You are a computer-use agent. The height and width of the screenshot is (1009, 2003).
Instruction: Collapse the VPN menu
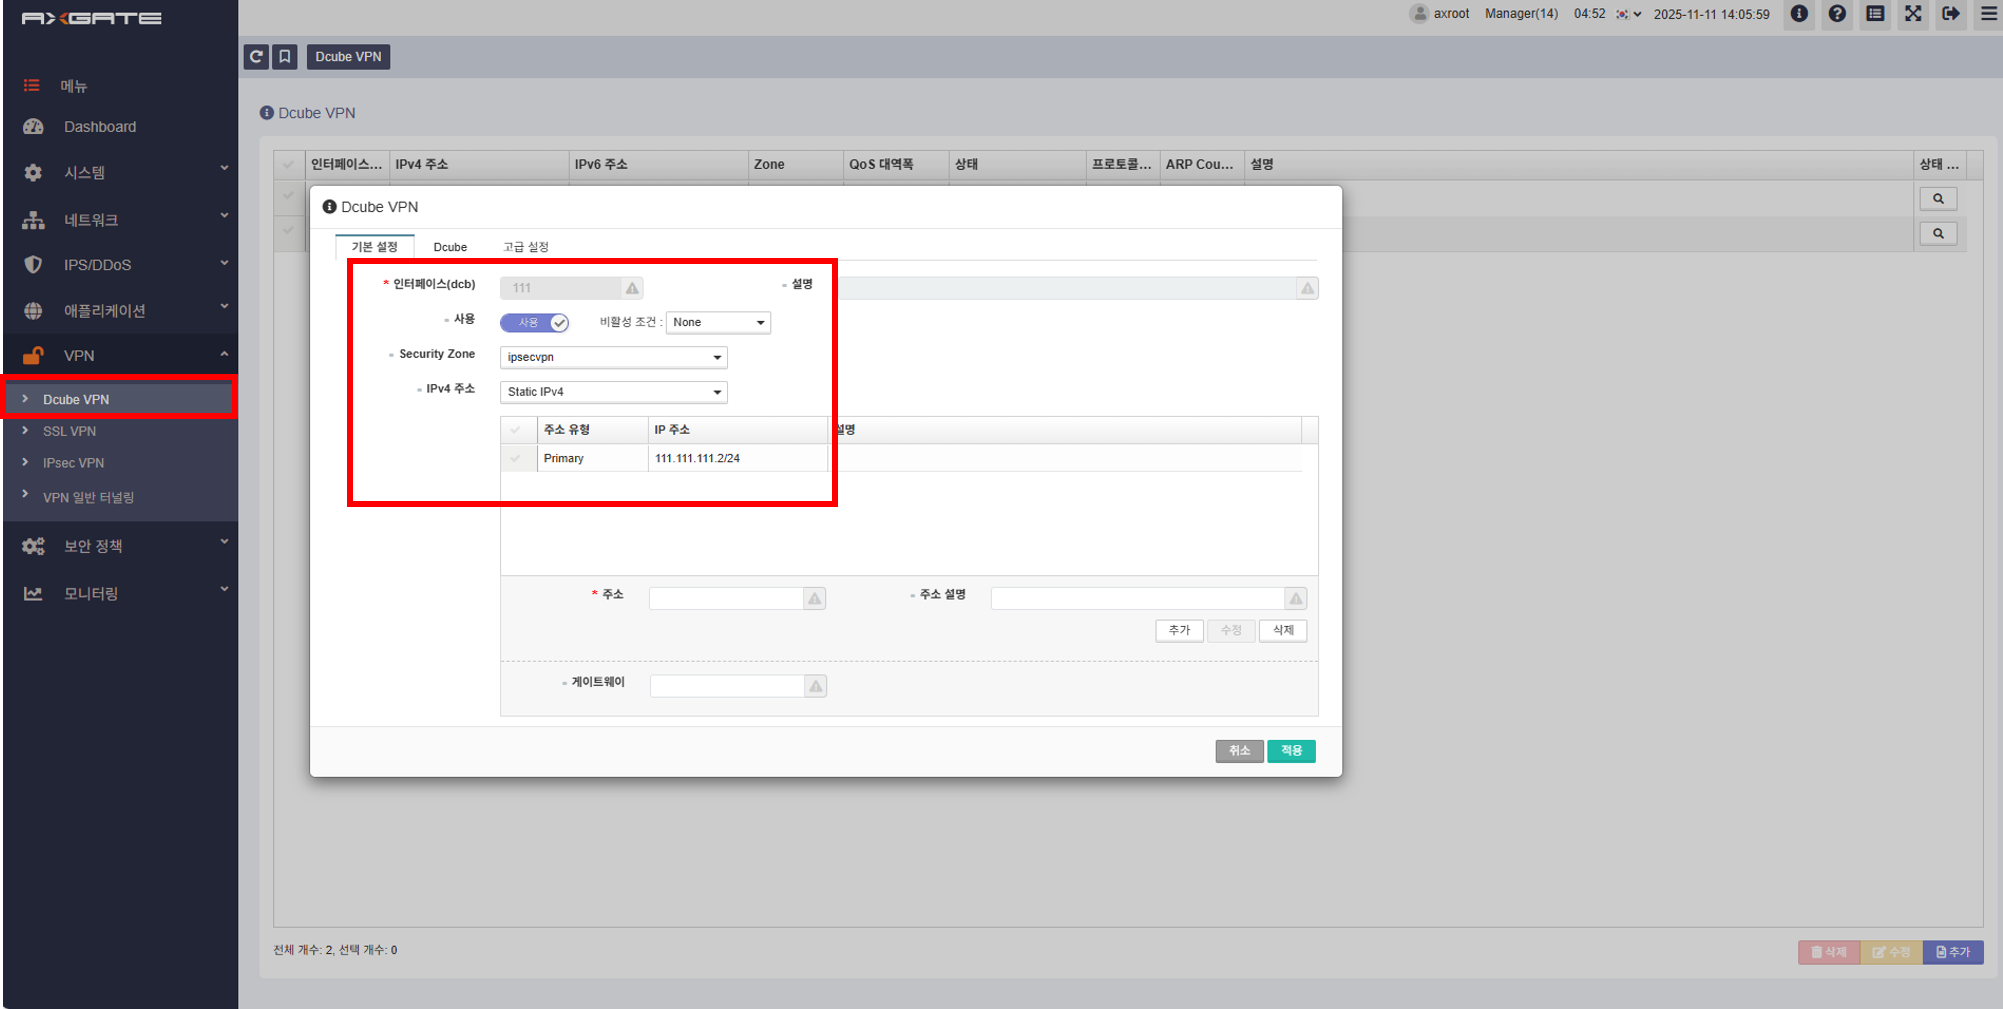tap(120, 355)
